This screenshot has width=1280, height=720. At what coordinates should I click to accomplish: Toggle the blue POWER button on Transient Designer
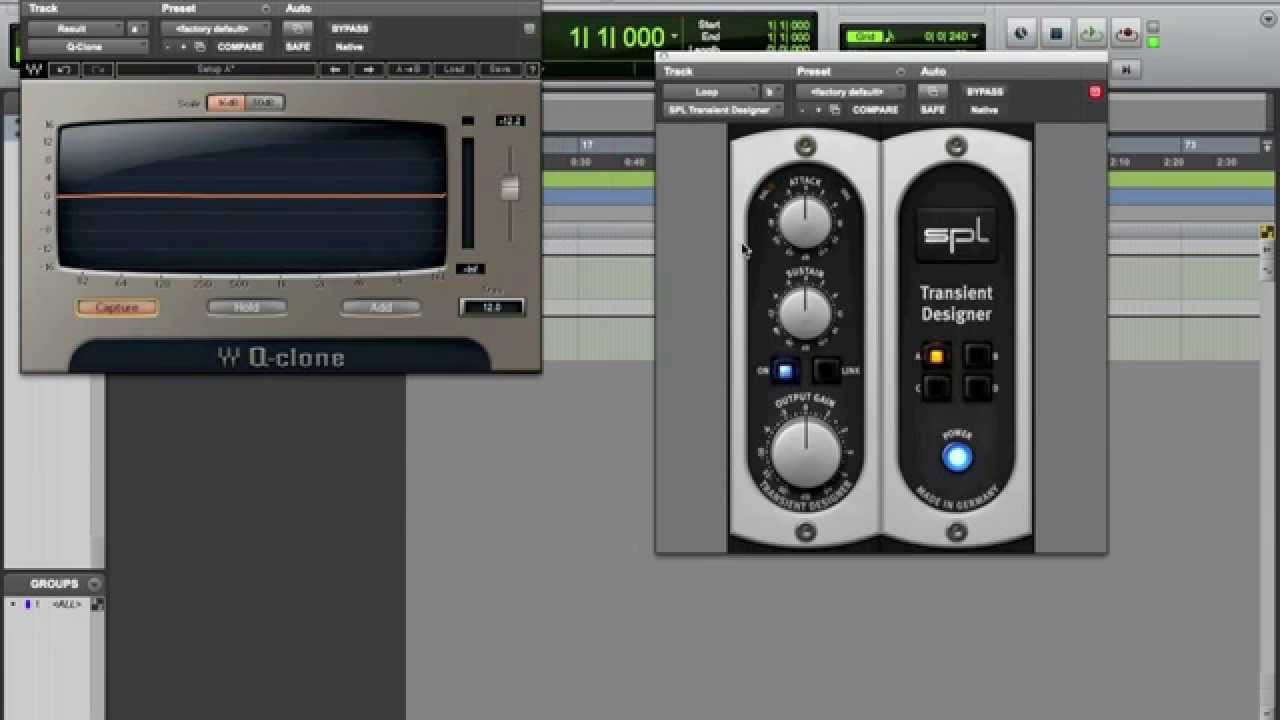click(x=957, y=458)
